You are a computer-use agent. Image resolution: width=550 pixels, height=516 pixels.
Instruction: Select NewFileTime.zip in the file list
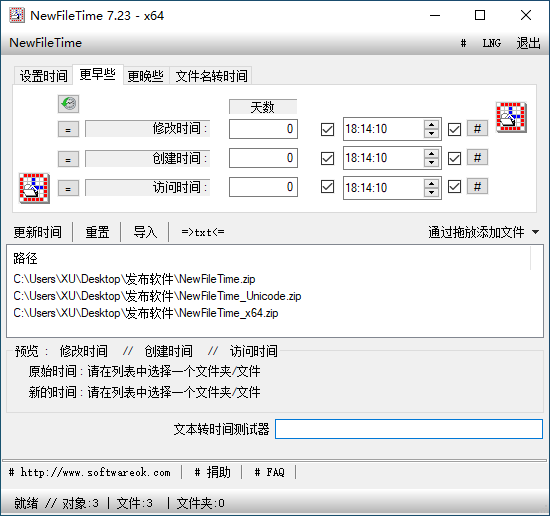(134, 279)
